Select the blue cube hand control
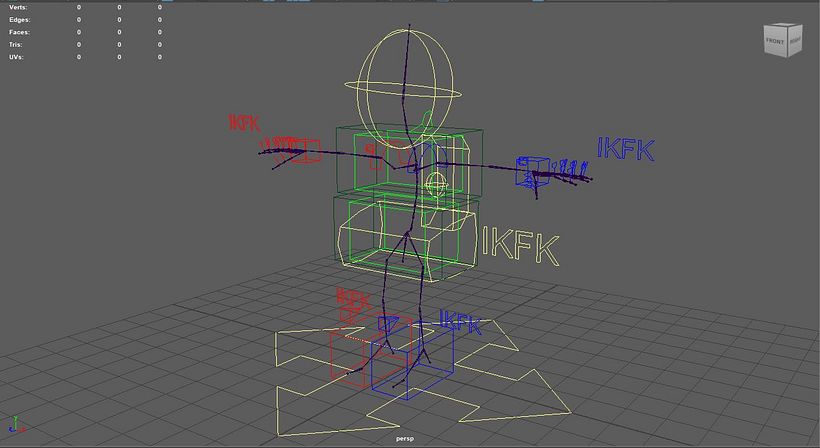The image size is (820, 448). tap(531, 171)
